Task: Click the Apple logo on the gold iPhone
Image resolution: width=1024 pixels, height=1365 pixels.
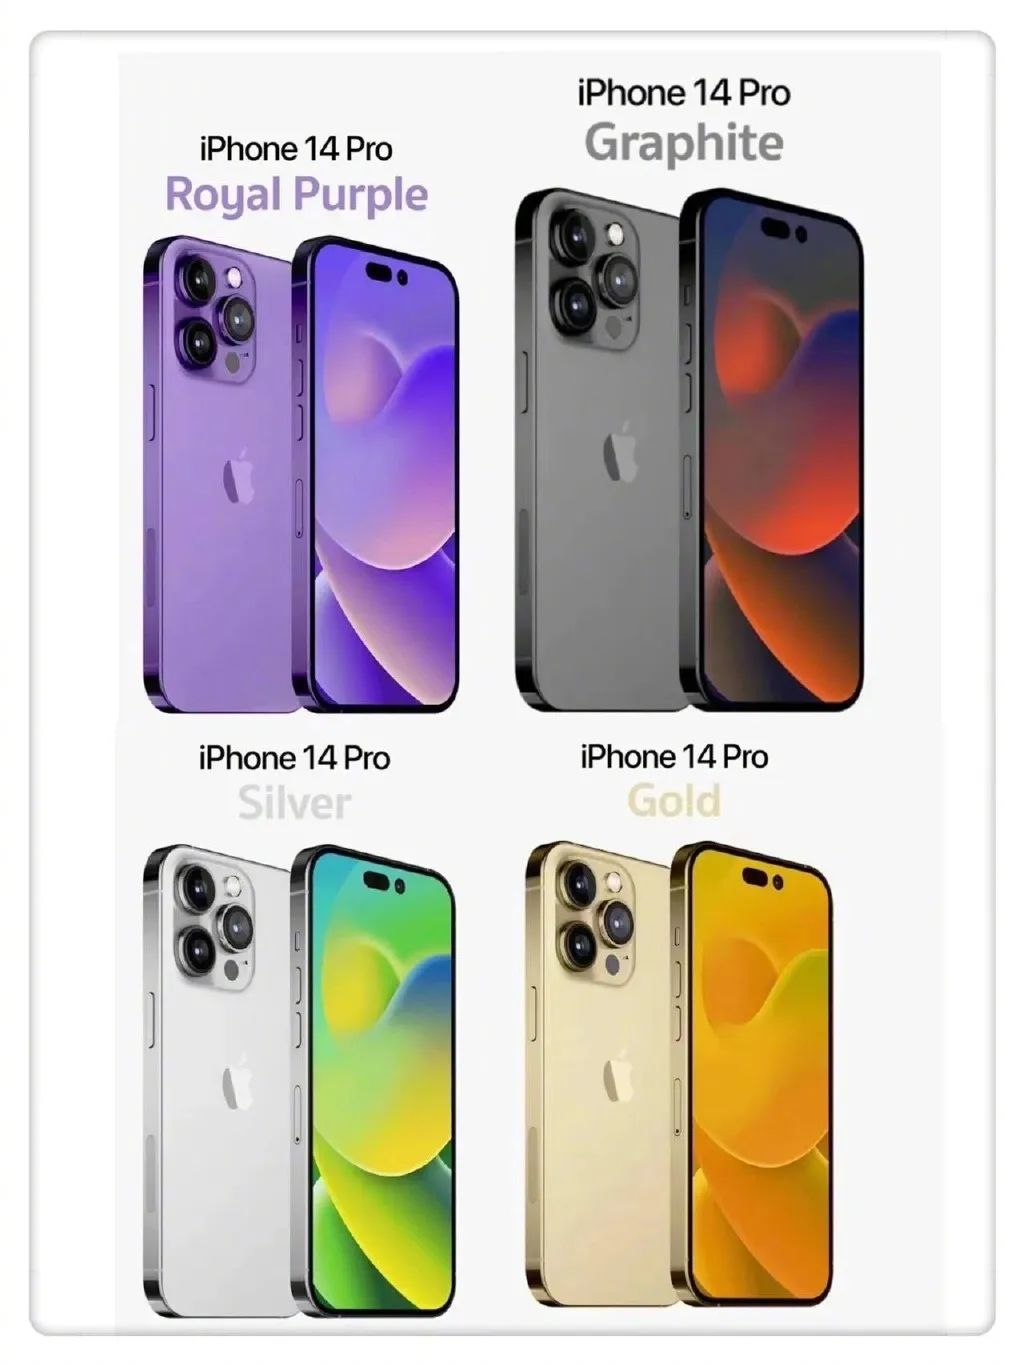Action: pyautogui.click(x=619, y=1078)
